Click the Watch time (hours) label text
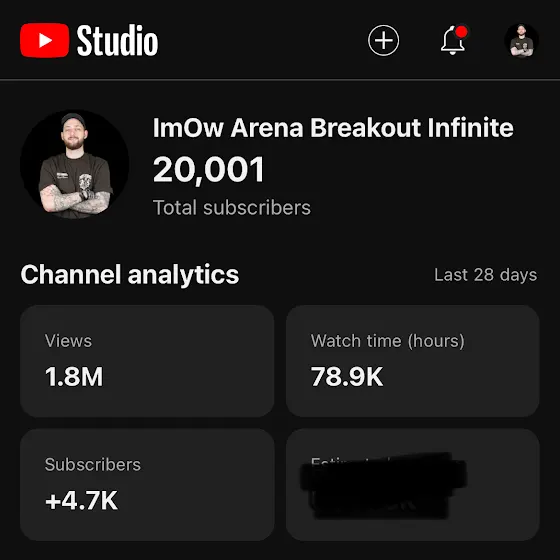 pos(388,341)
